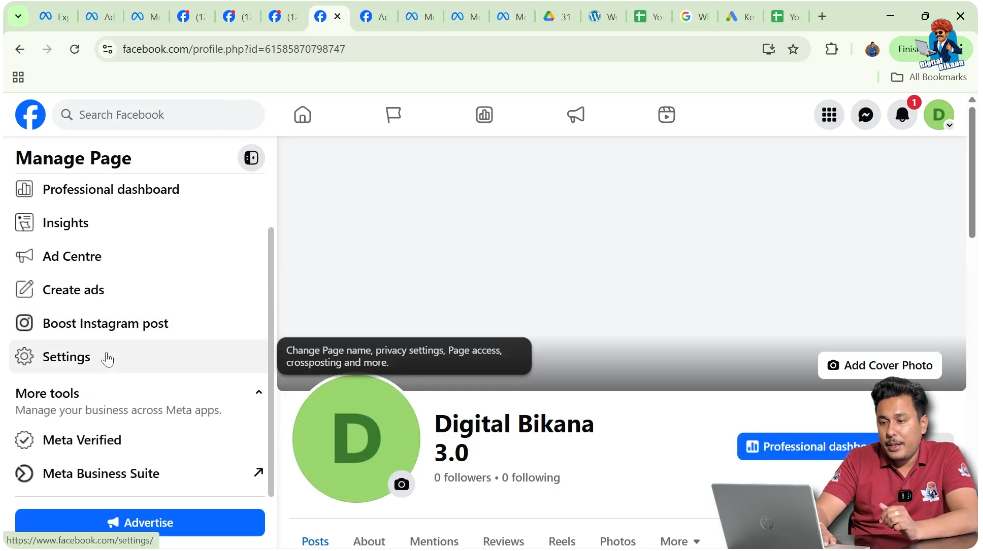Image resolution: width=983 pixels, height=551 pixels.
Task: Reload the page
Action: point(75,49)
